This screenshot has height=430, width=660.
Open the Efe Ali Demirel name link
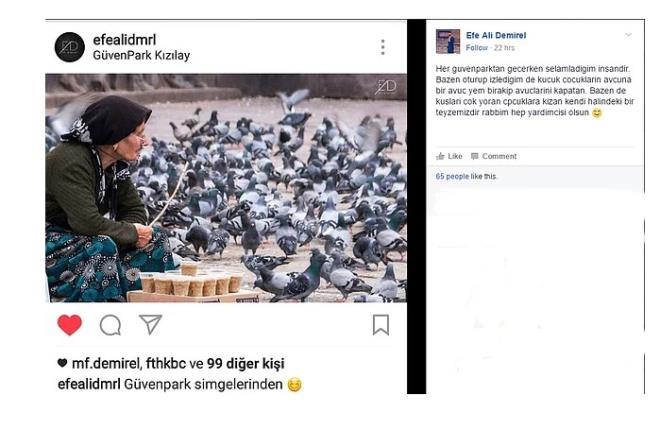pos(496,35)
